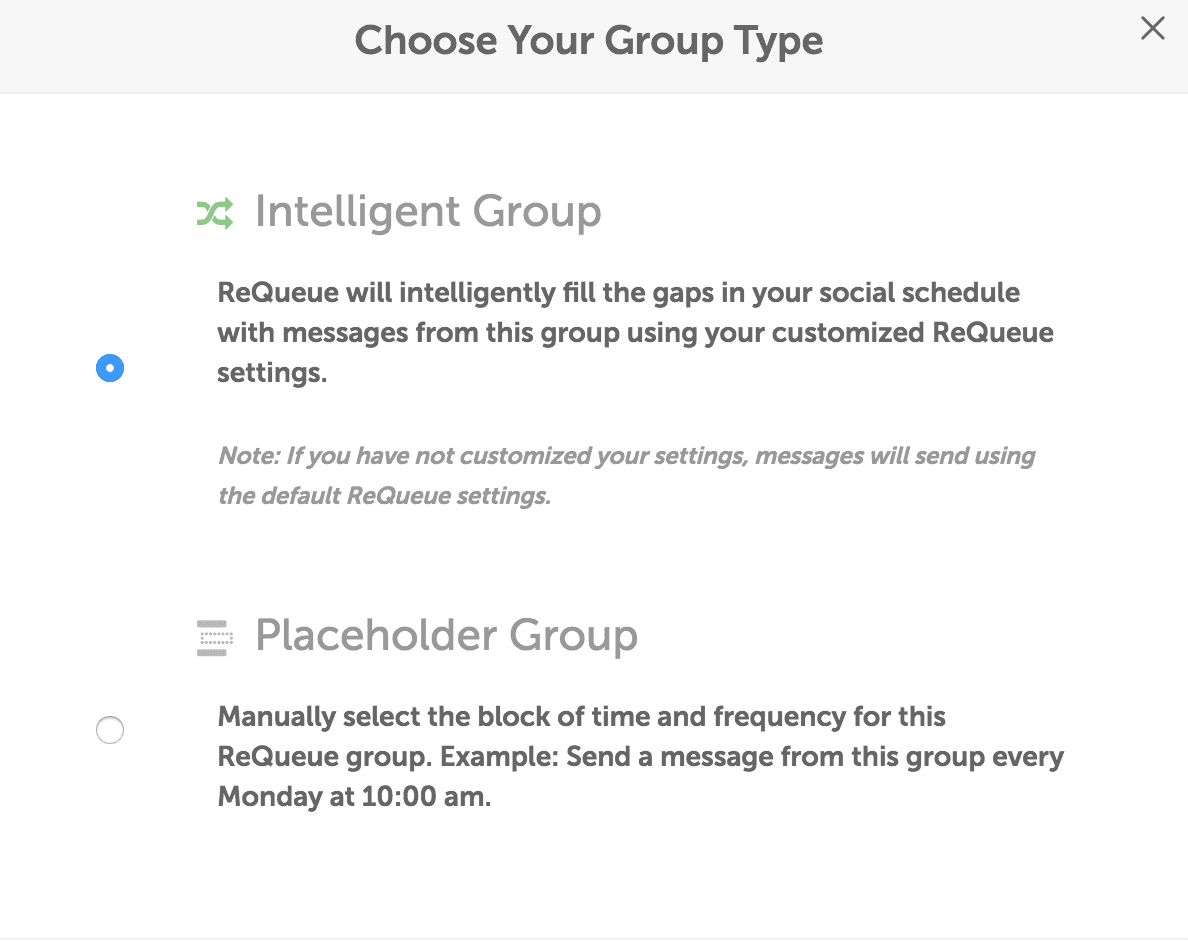
Task: Select the Intelligent Group radio button
Action: tap(110, 368)
